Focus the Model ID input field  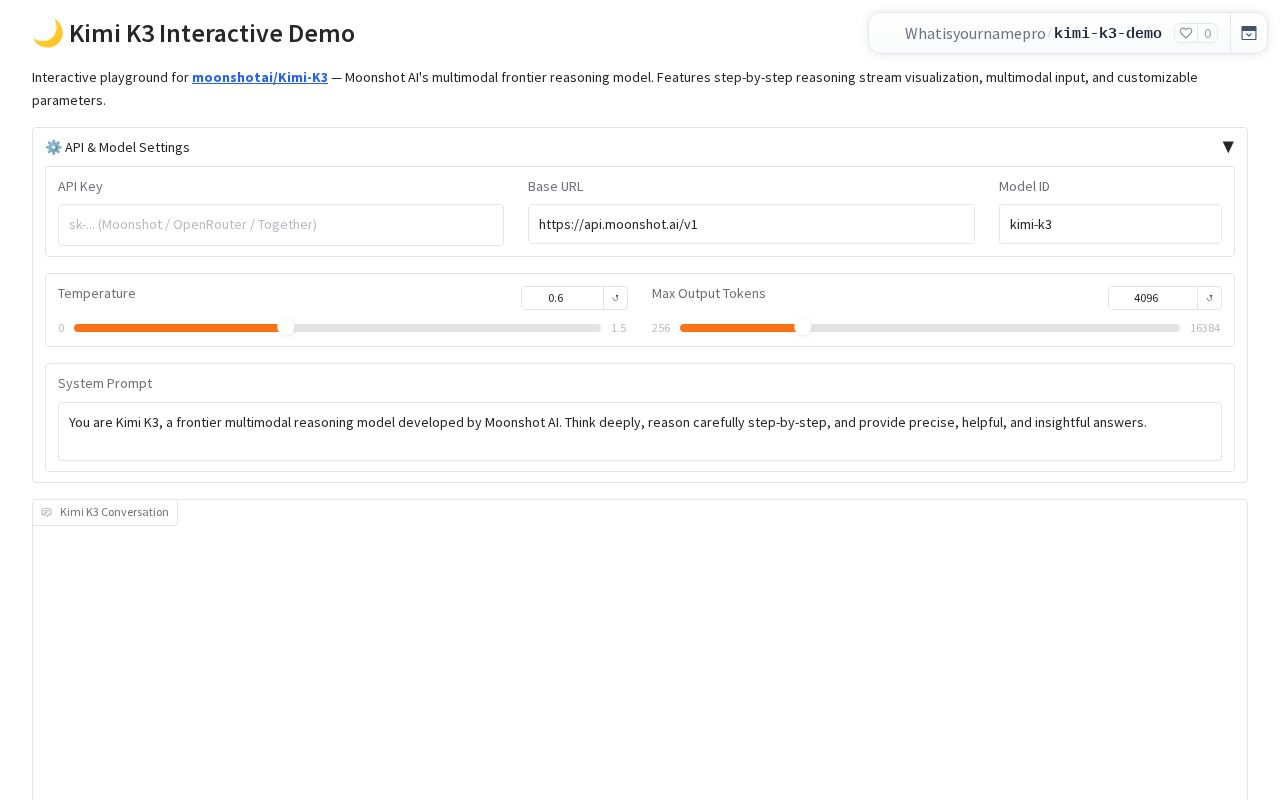point(1110,224)
